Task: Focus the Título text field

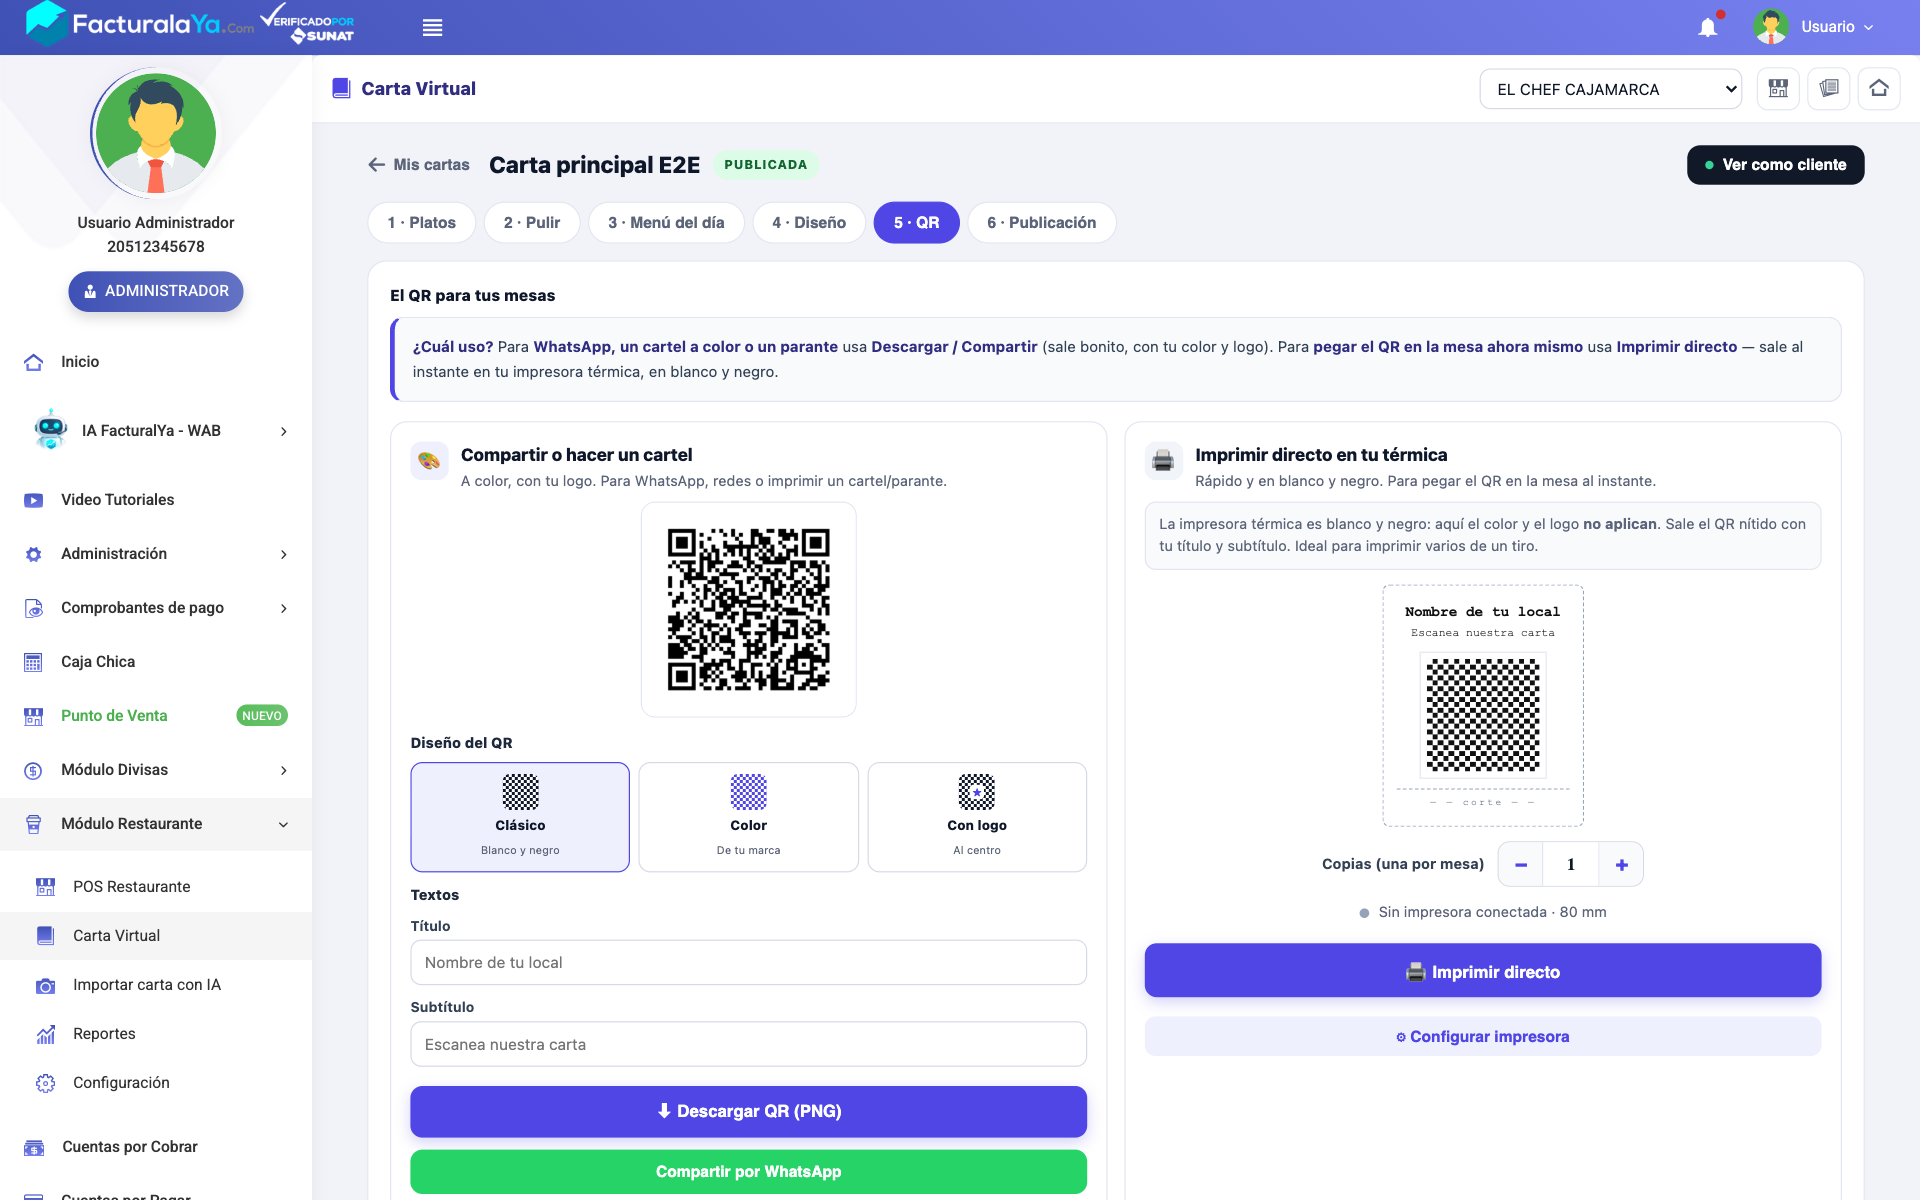Action: [x=748, y=963]
